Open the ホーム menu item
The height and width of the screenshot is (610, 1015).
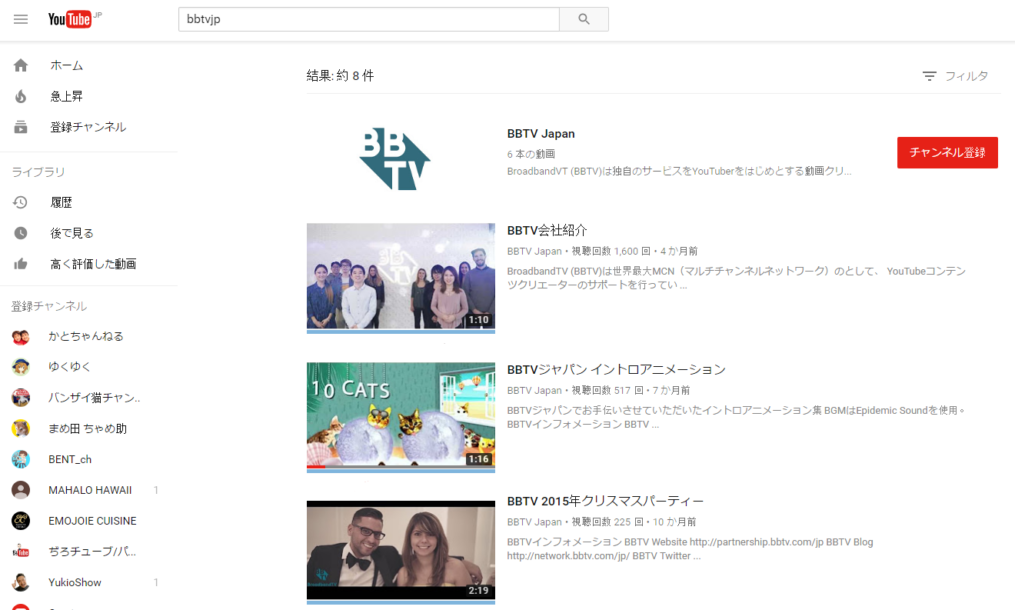click(x=67, y=65)
